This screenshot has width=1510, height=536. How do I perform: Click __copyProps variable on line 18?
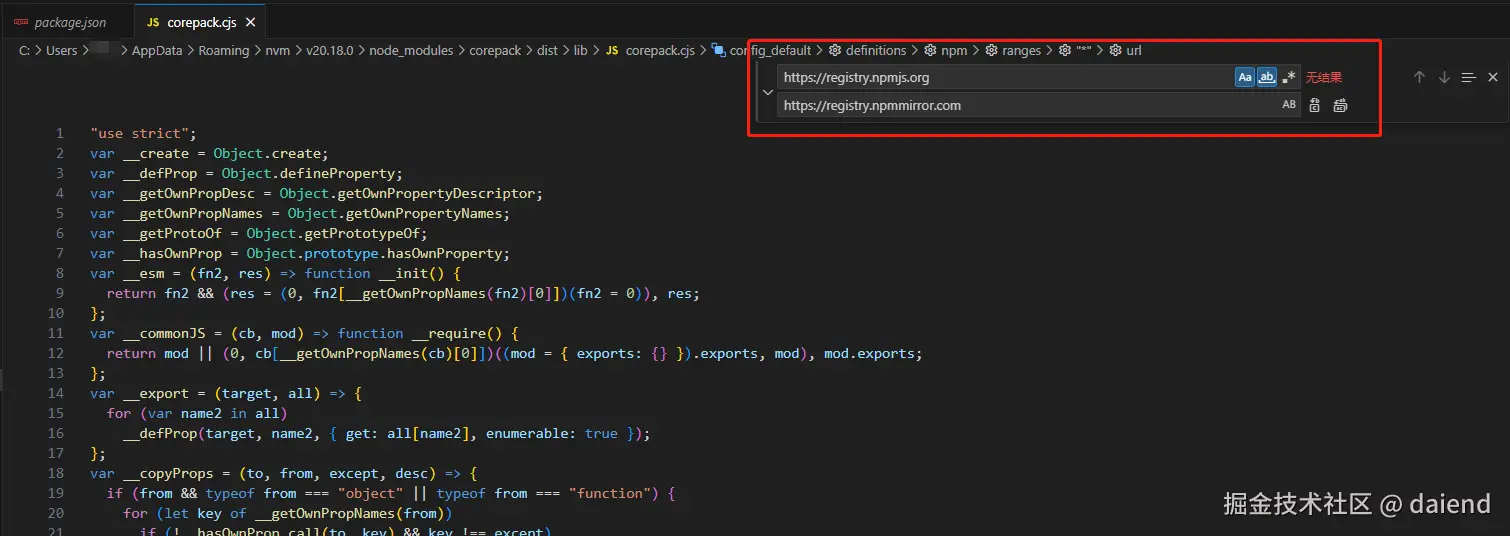point(168,473)
